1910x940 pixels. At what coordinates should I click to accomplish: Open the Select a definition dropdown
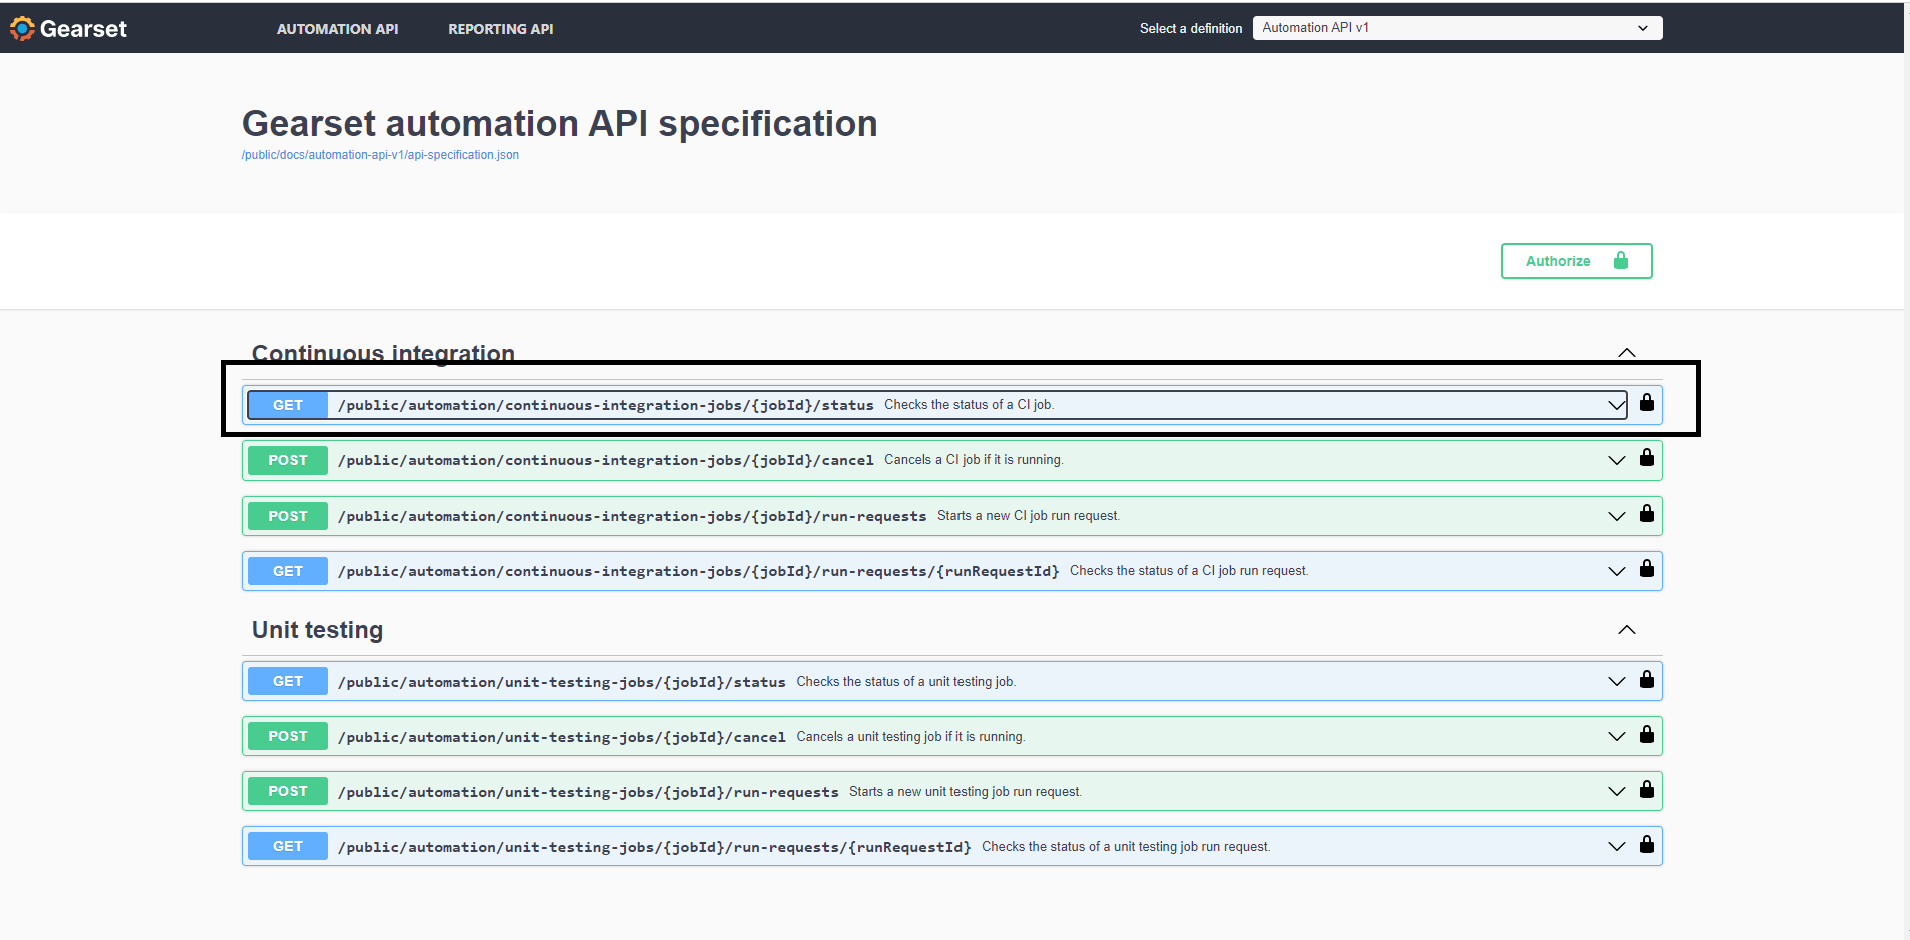(x=1456, y=28)
